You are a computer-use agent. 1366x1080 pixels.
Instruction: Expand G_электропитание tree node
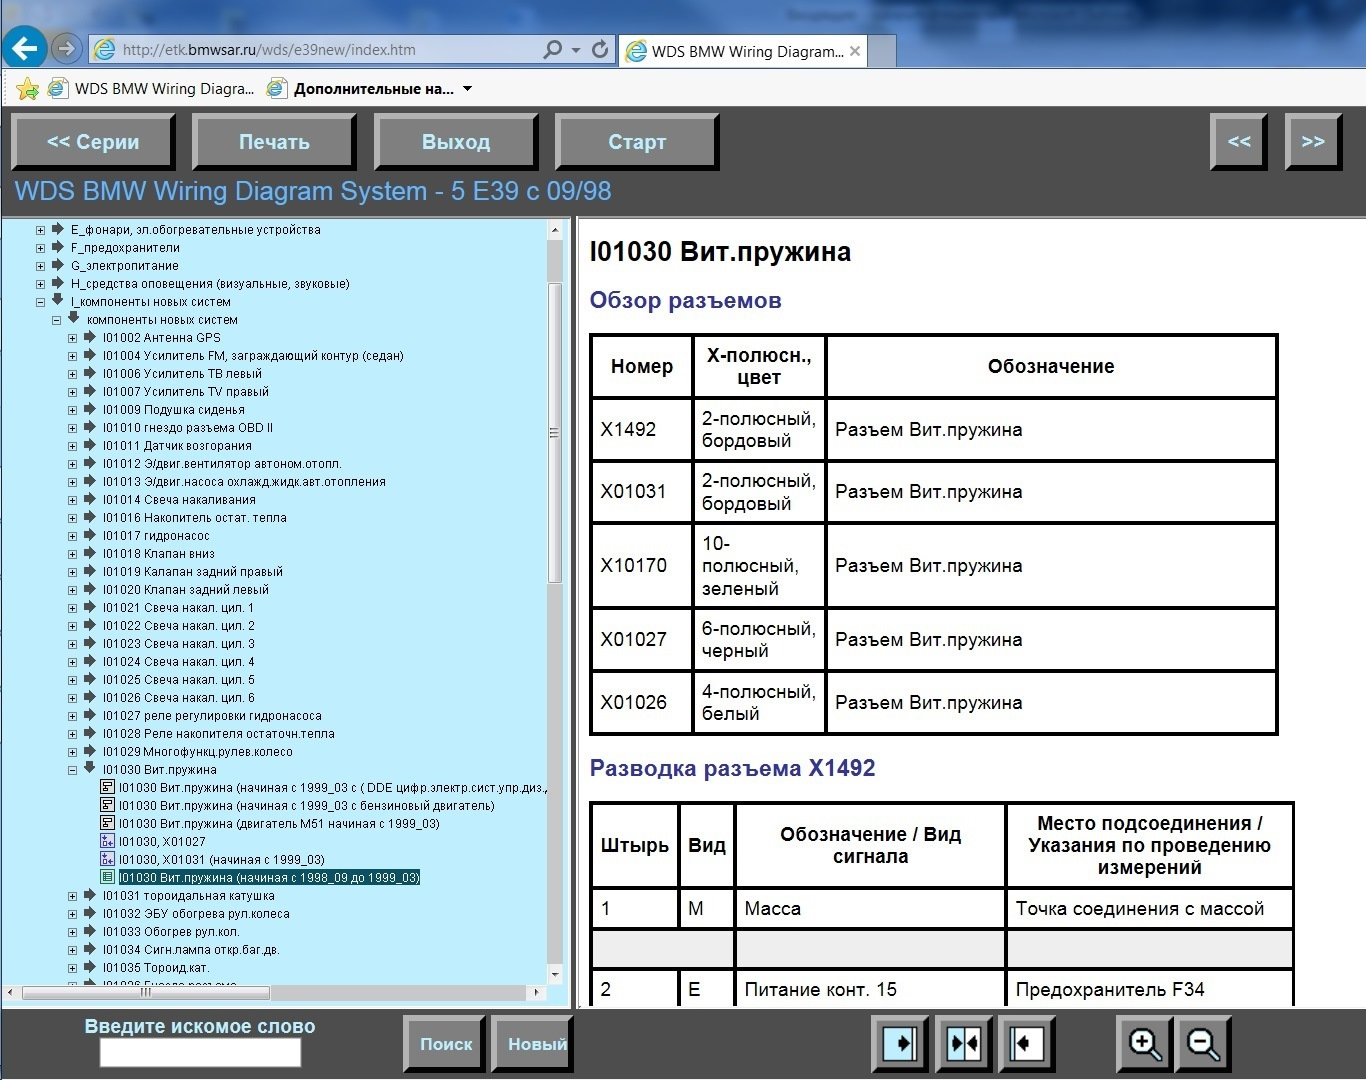[40, 266]
